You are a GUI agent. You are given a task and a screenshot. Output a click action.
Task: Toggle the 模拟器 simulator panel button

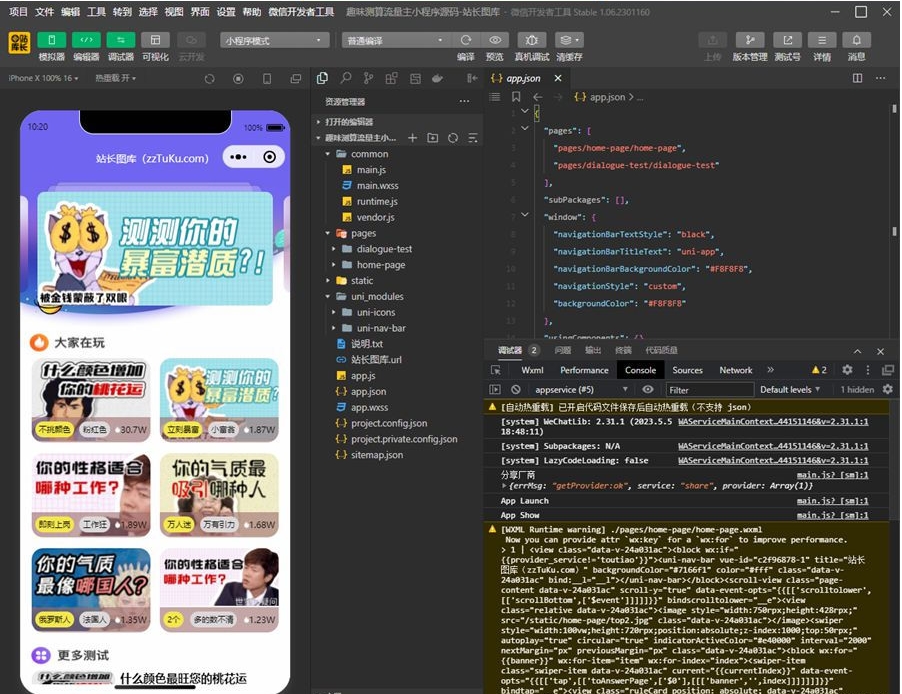[x=51, y=40]
